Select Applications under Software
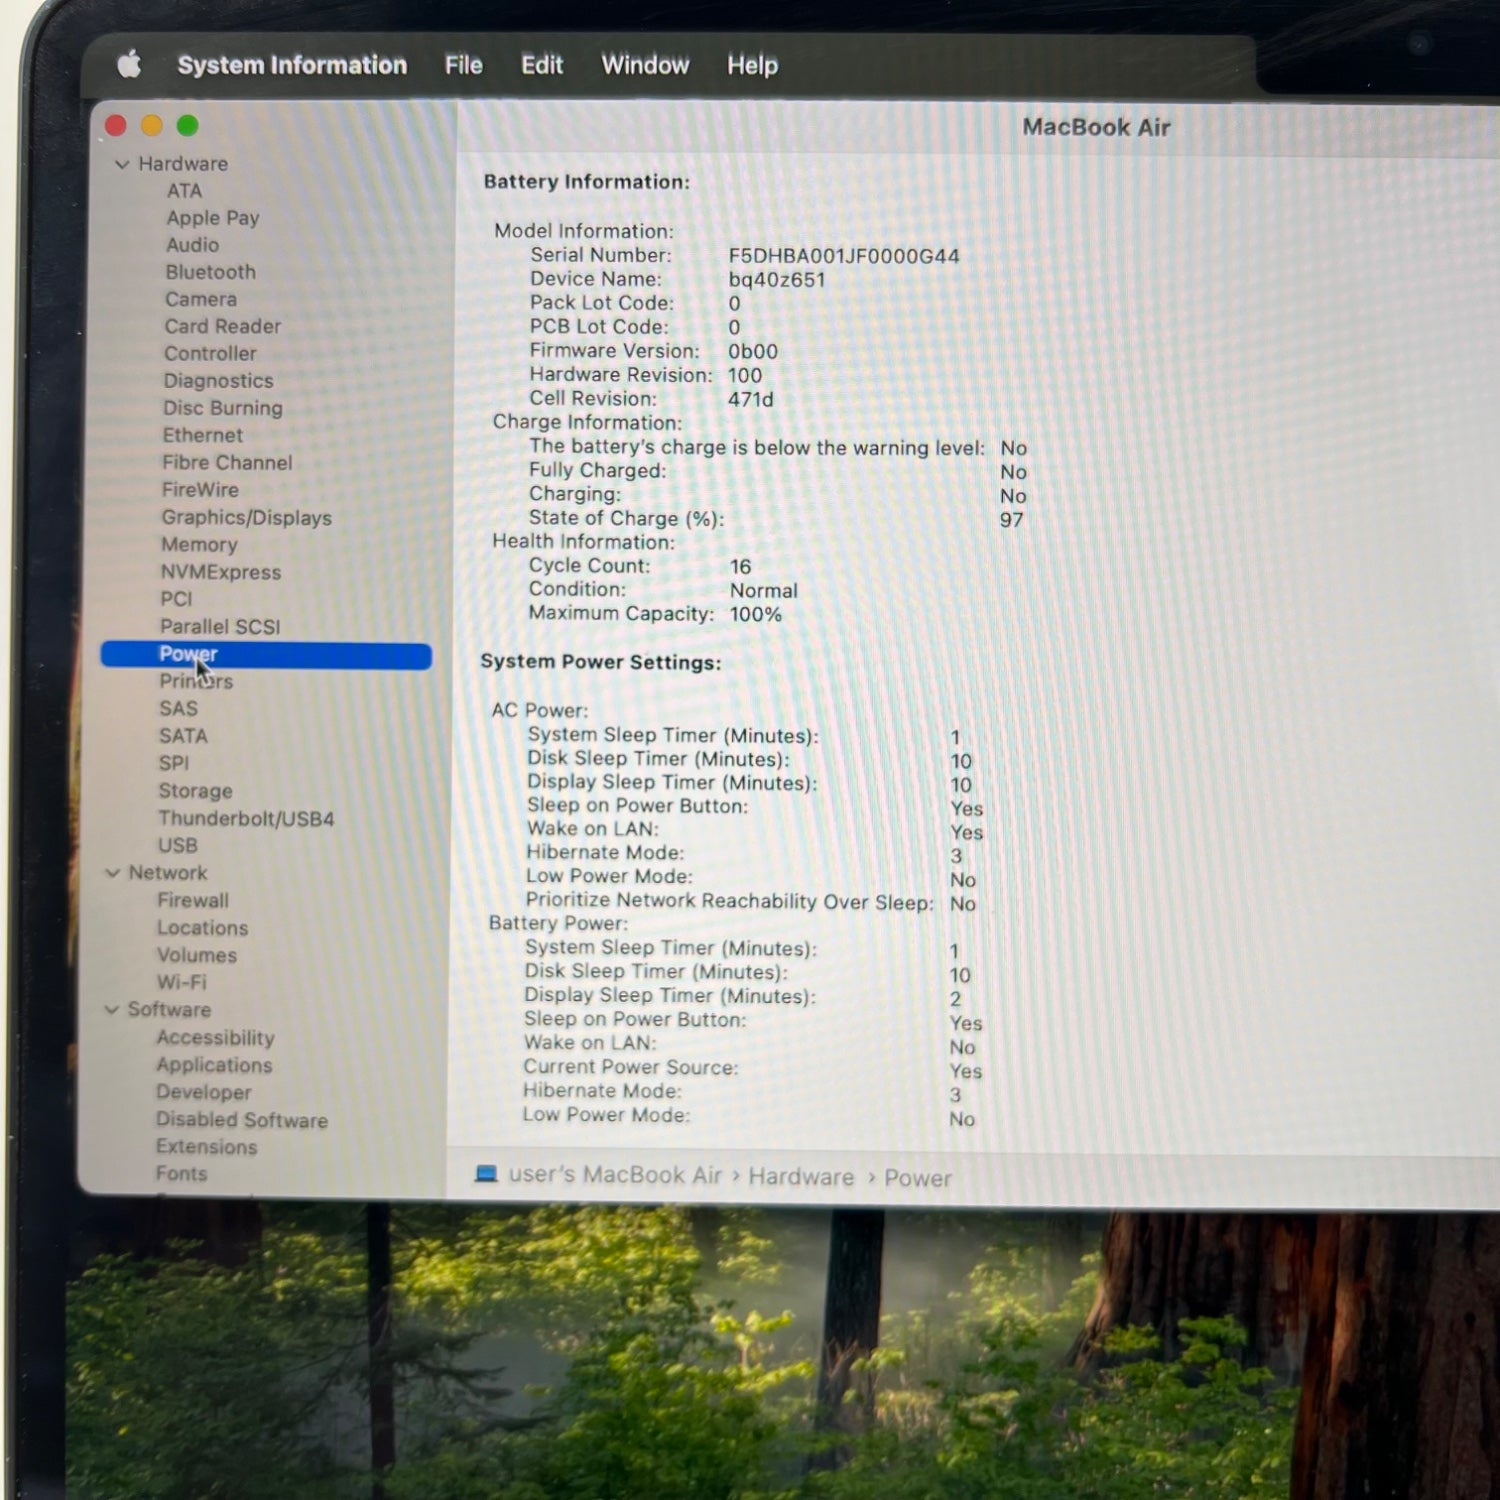The width and height of the screenshot is (1500, 1500). point(214,1066)
